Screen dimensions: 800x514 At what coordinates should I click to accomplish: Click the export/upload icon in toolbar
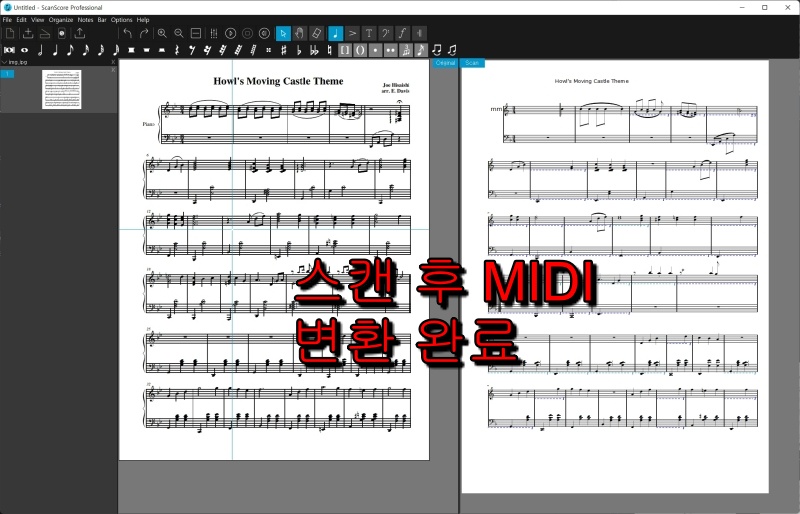point(80,34)
